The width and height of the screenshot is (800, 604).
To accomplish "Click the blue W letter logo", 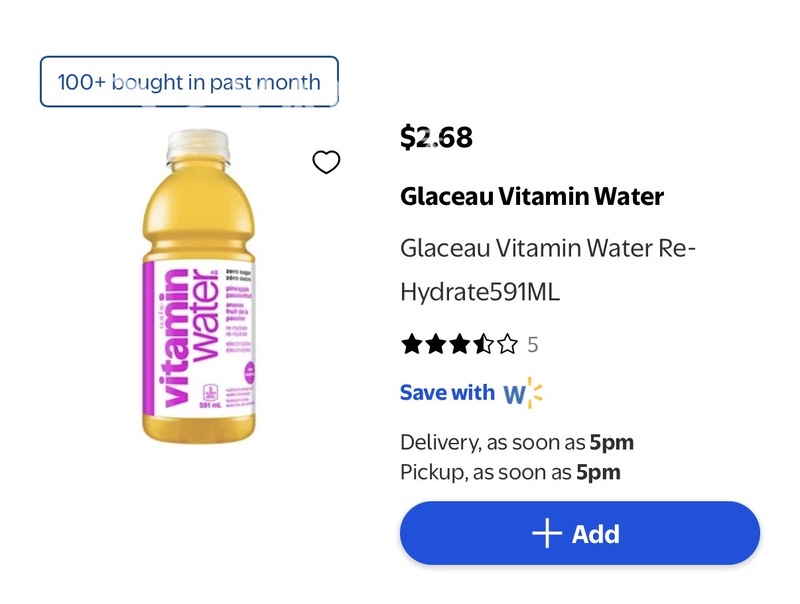I will [514, 394].
